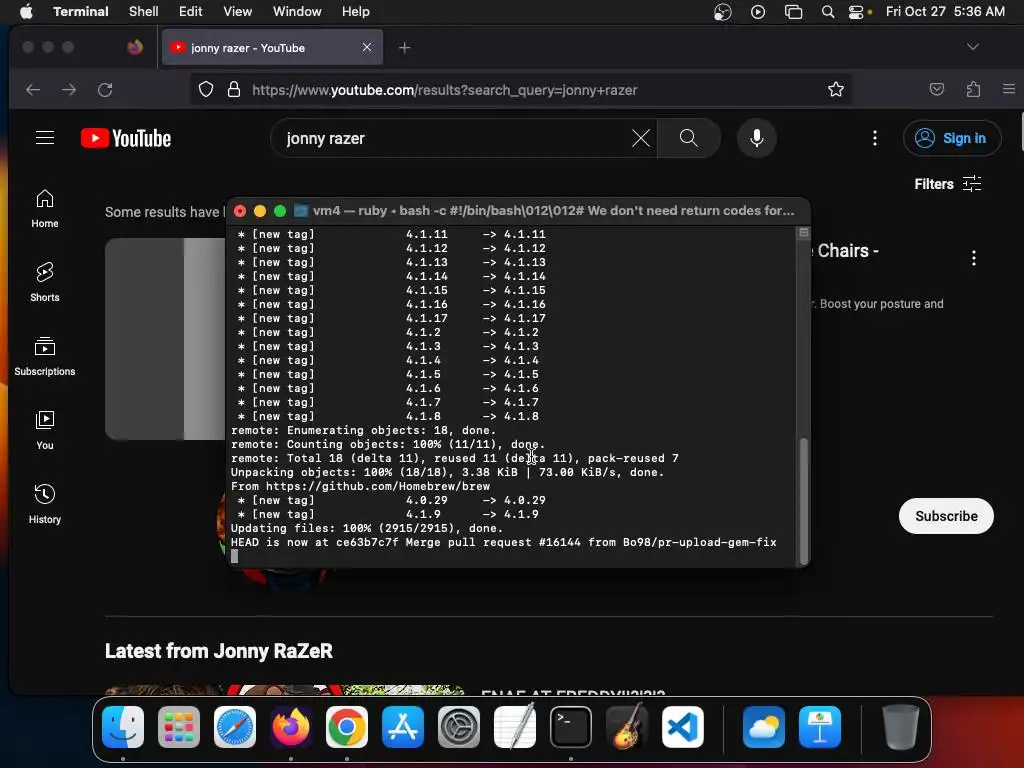Open the Chairs result options menu
This screenshot has height=768, width=1024.
click(973, 258)
